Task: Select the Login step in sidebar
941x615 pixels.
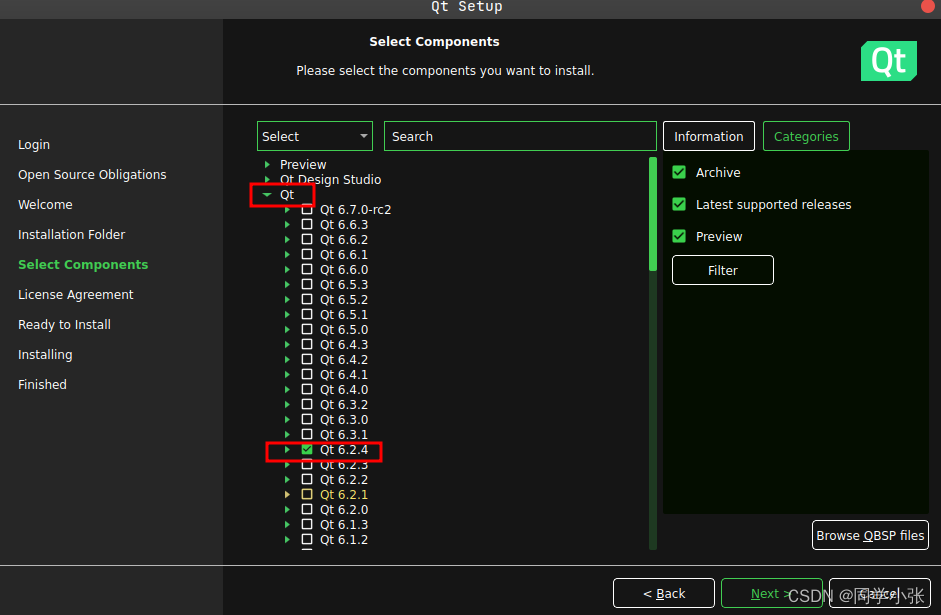Action: point(34,145)
